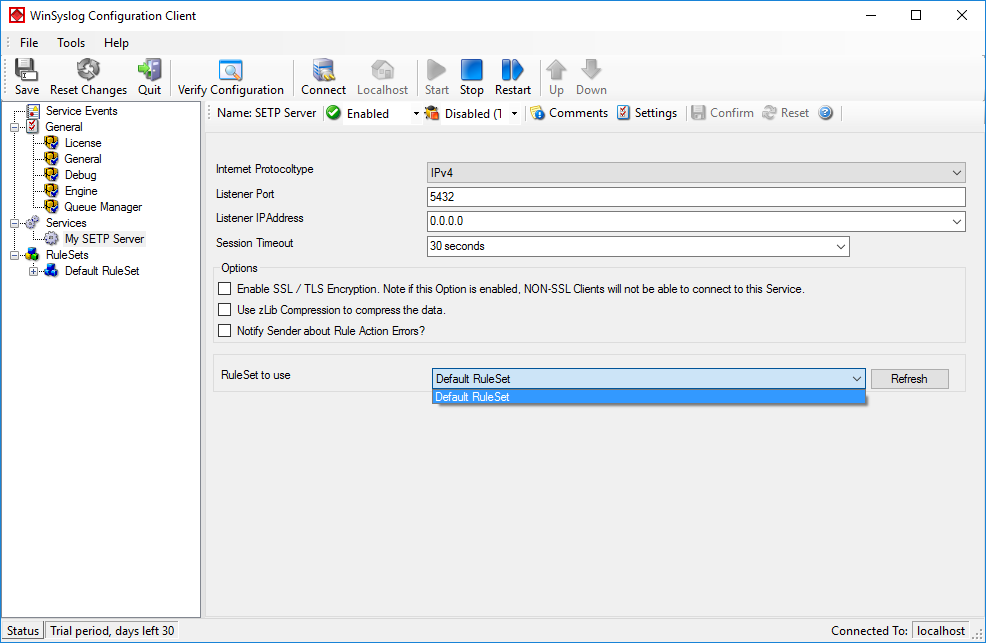Select the top-level General tree node

[x=64, y=127]
